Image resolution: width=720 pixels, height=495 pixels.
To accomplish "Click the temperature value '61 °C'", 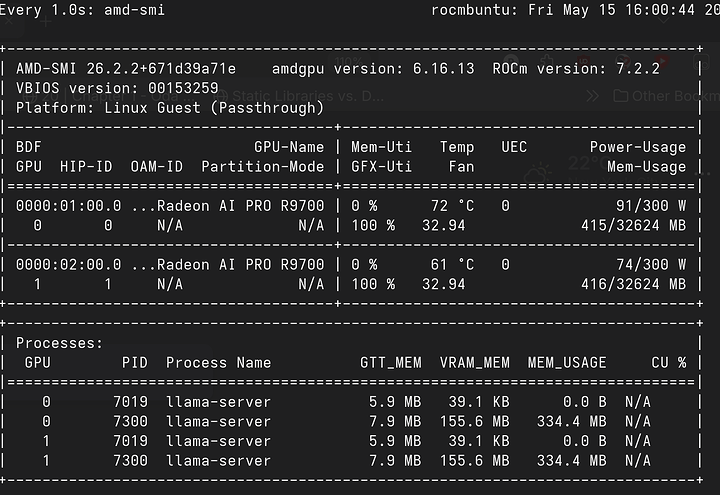I will tap(452, 264).
